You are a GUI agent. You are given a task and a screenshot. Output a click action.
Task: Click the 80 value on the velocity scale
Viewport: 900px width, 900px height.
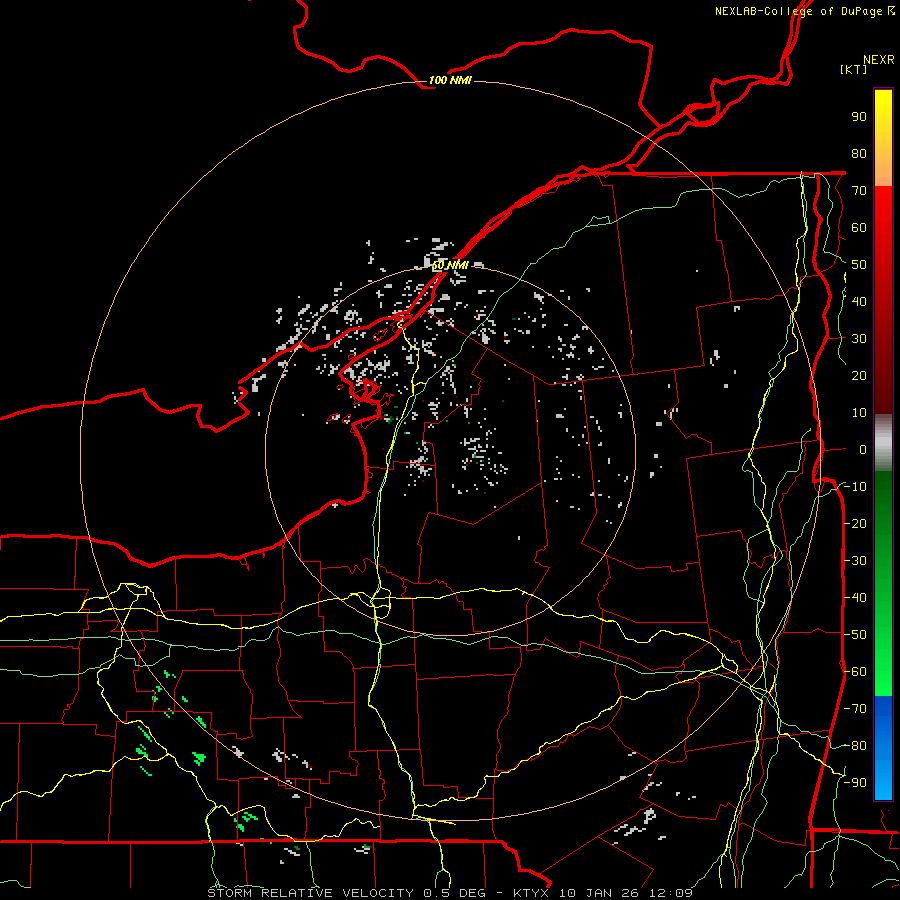[859, 154]
